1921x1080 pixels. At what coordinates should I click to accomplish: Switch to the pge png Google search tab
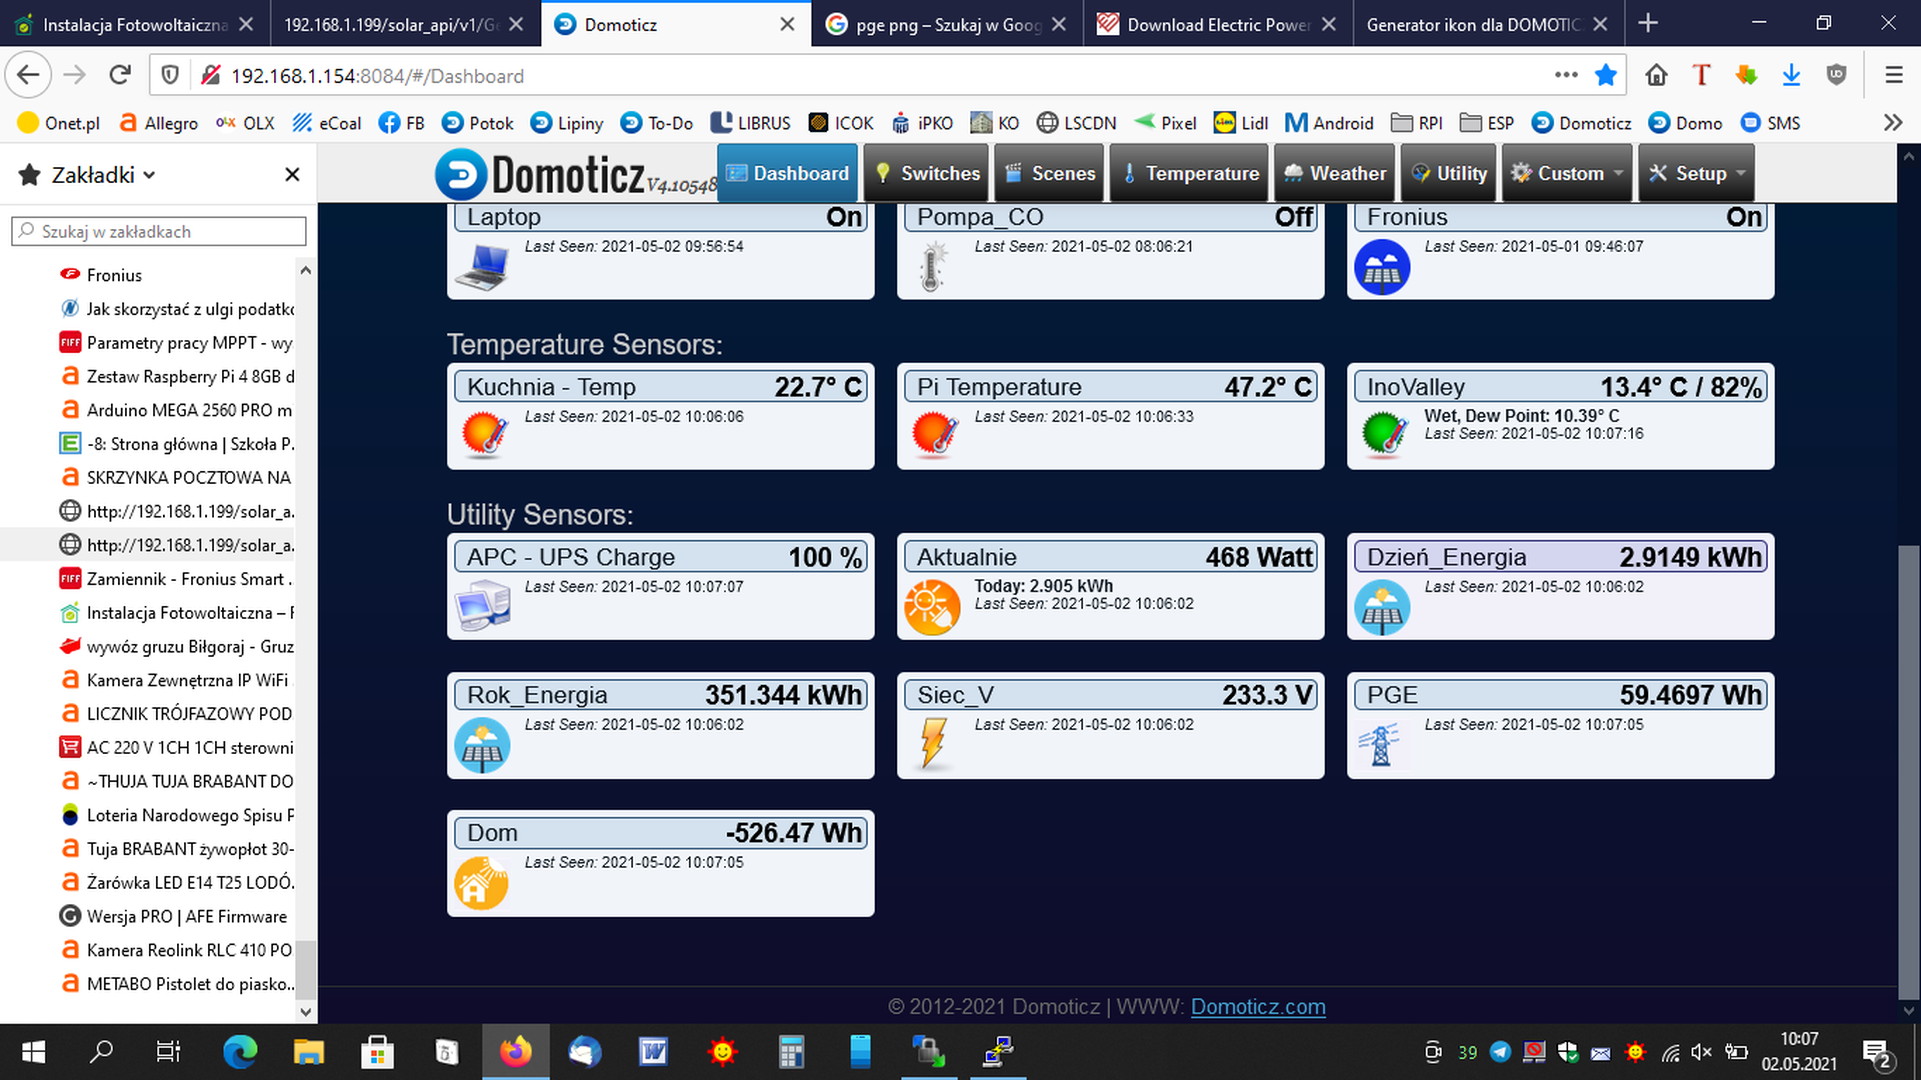pos(947,24)
